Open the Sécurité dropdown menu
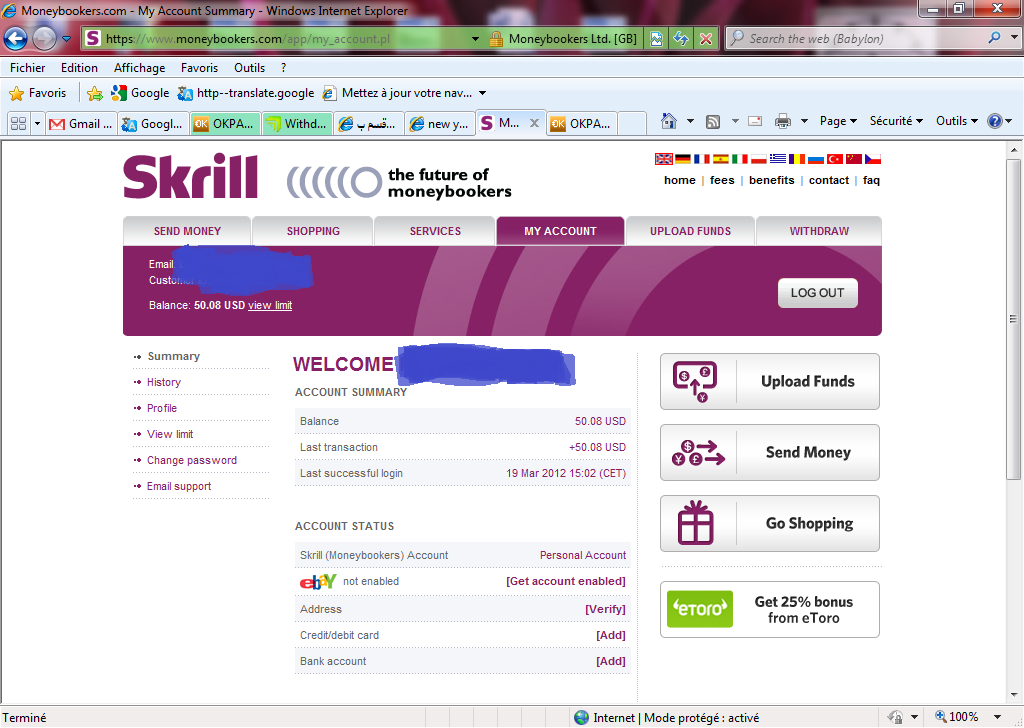Viewport: 1024px width, 728px height. click(x=896, y=121)
